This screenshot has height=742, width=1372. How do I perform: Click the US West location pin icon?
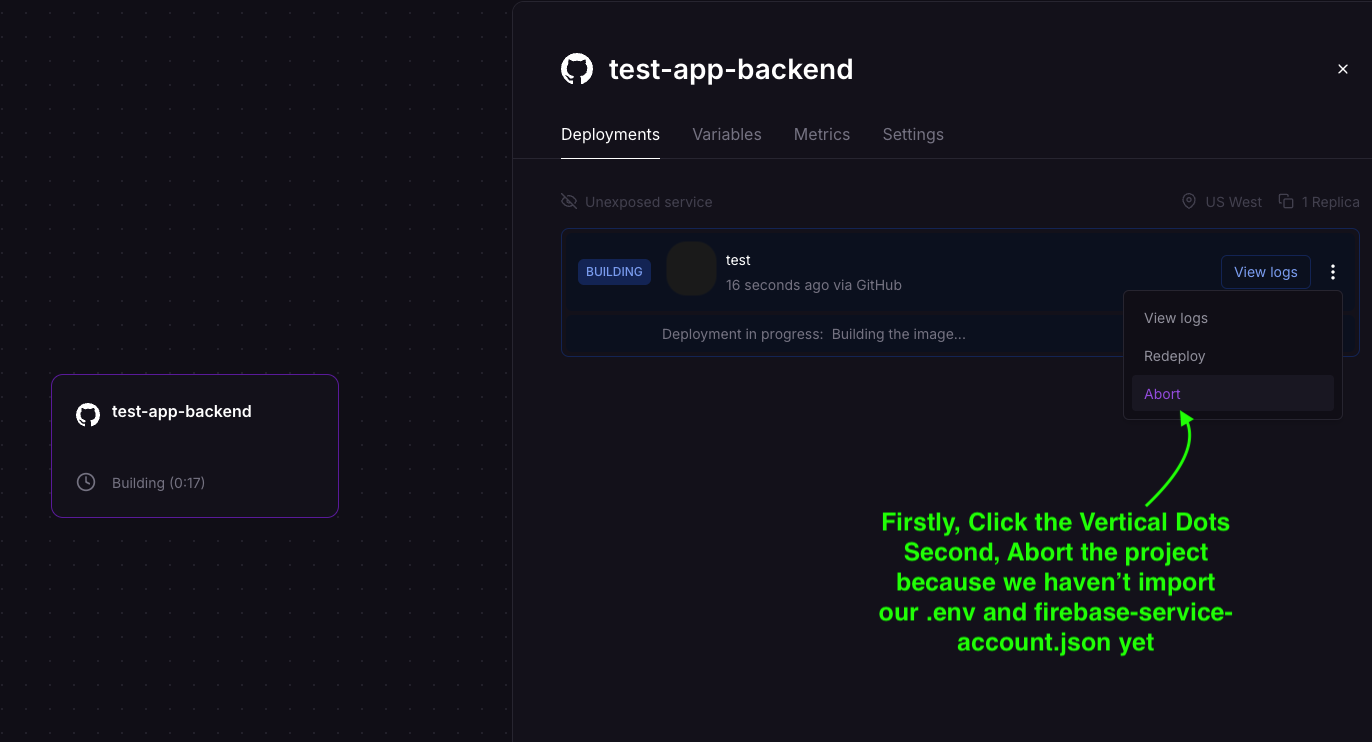coord(1189,201)
